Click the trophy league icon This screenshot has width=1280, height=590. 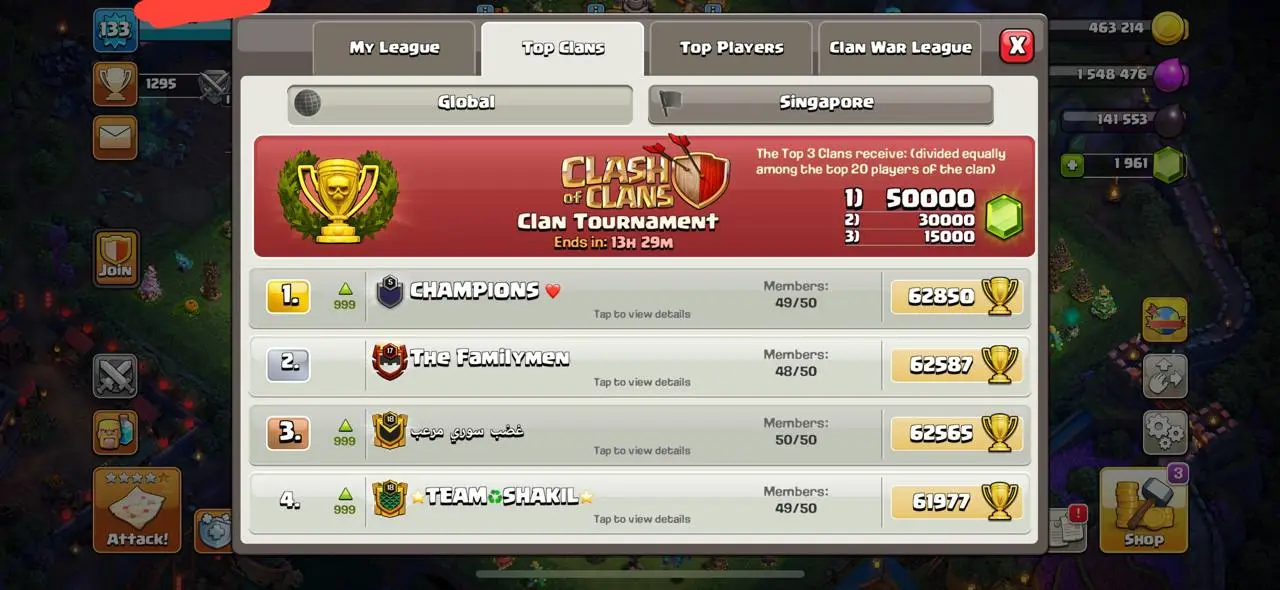(x=115, y=84)
